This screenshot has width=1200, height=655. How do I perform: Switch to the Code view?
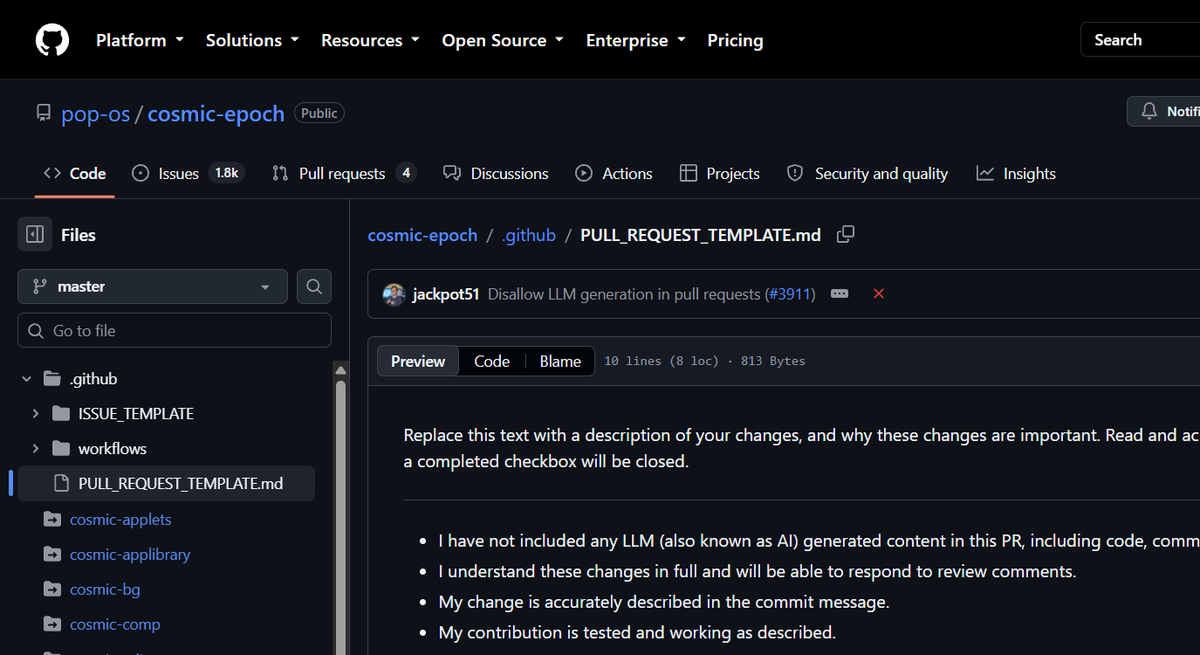pos(492,361)
